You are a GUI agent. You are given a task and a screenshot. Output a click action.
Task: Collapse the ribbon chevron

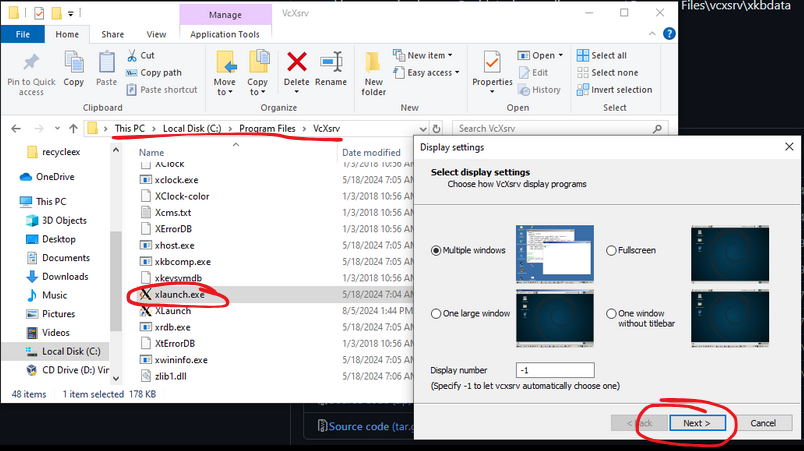pyautogui.click(x=652, y=34)
